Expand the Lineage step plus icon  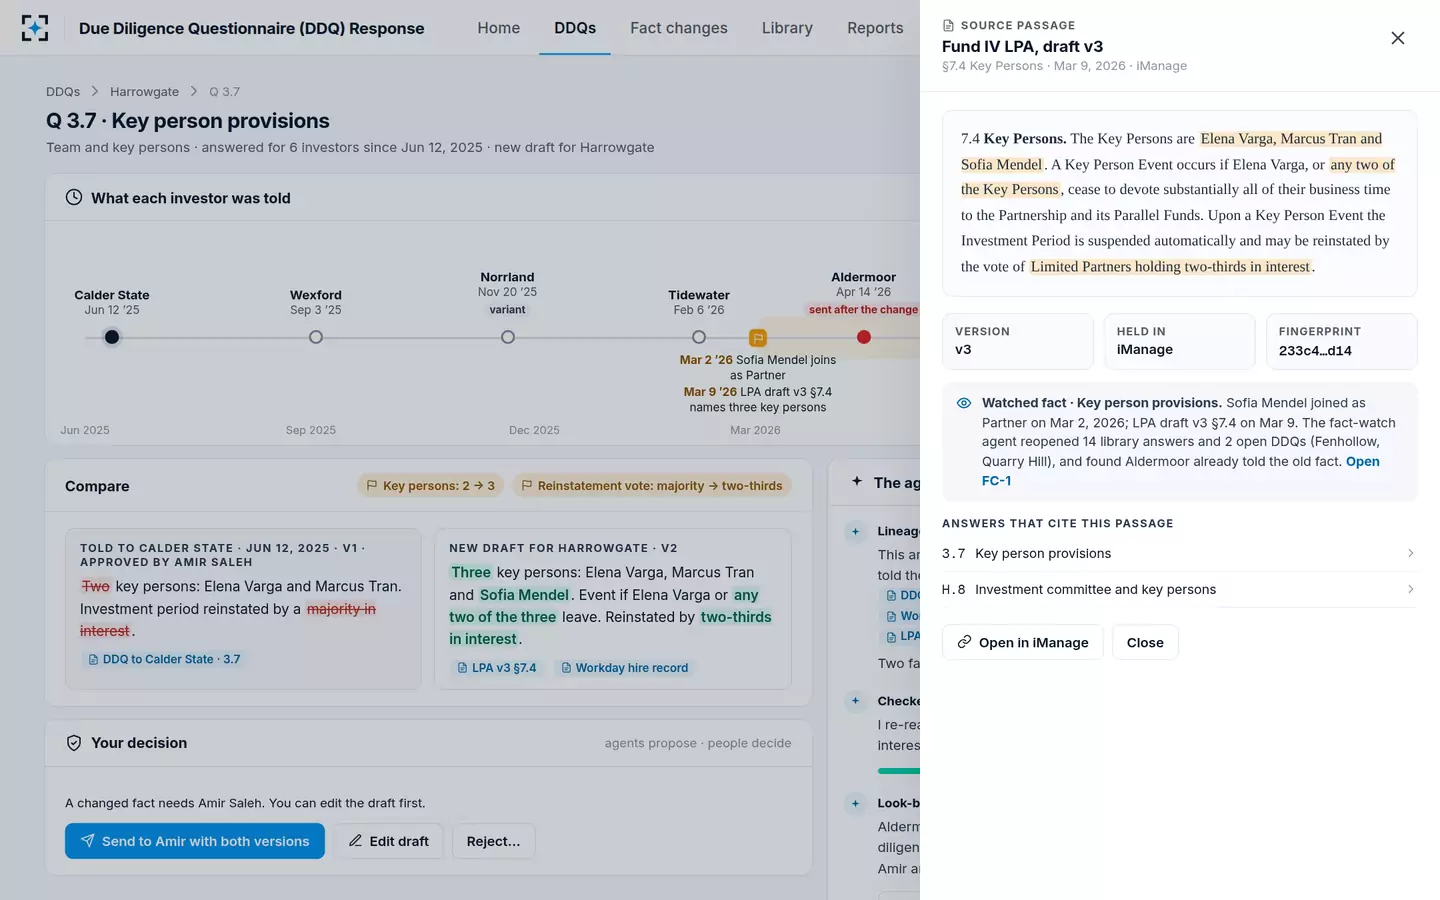click(855, 531)
